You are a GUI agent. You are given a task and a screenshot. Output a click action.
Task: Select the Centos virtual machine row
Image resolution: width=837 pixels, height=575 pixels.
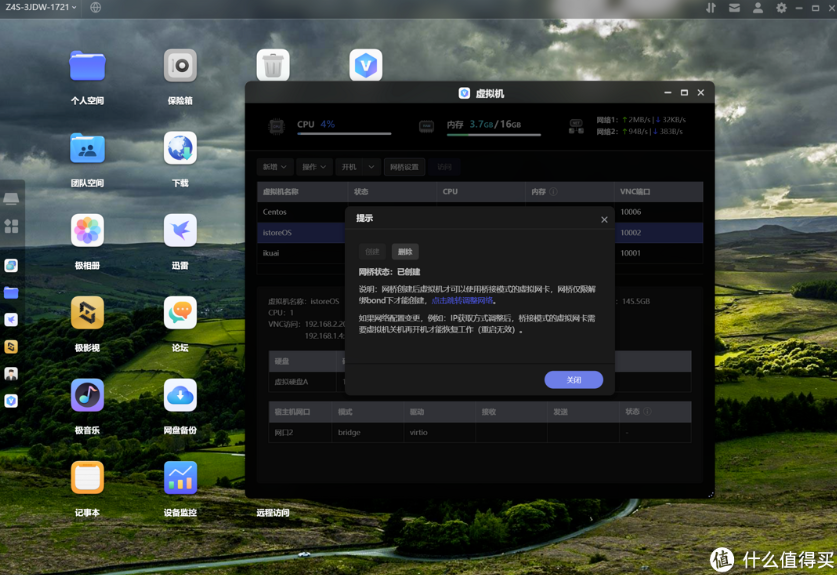coord(480,212)
